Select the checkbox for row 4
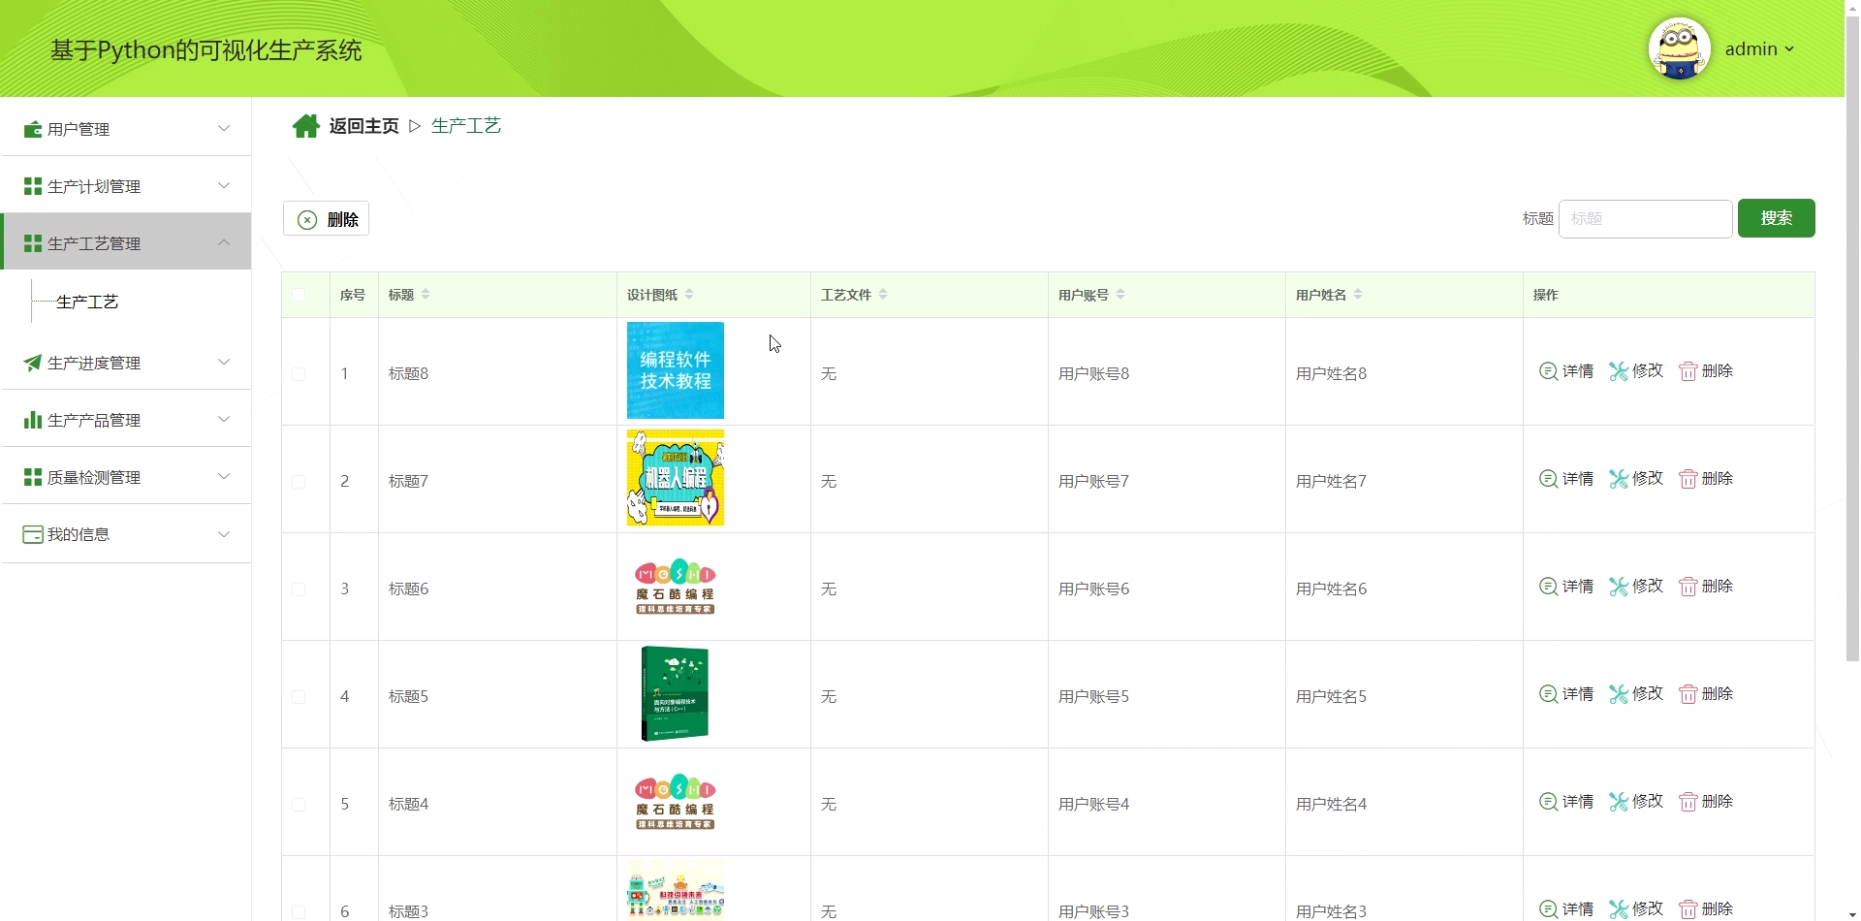Screen dimensions: 1861x921 click(299, 697)
